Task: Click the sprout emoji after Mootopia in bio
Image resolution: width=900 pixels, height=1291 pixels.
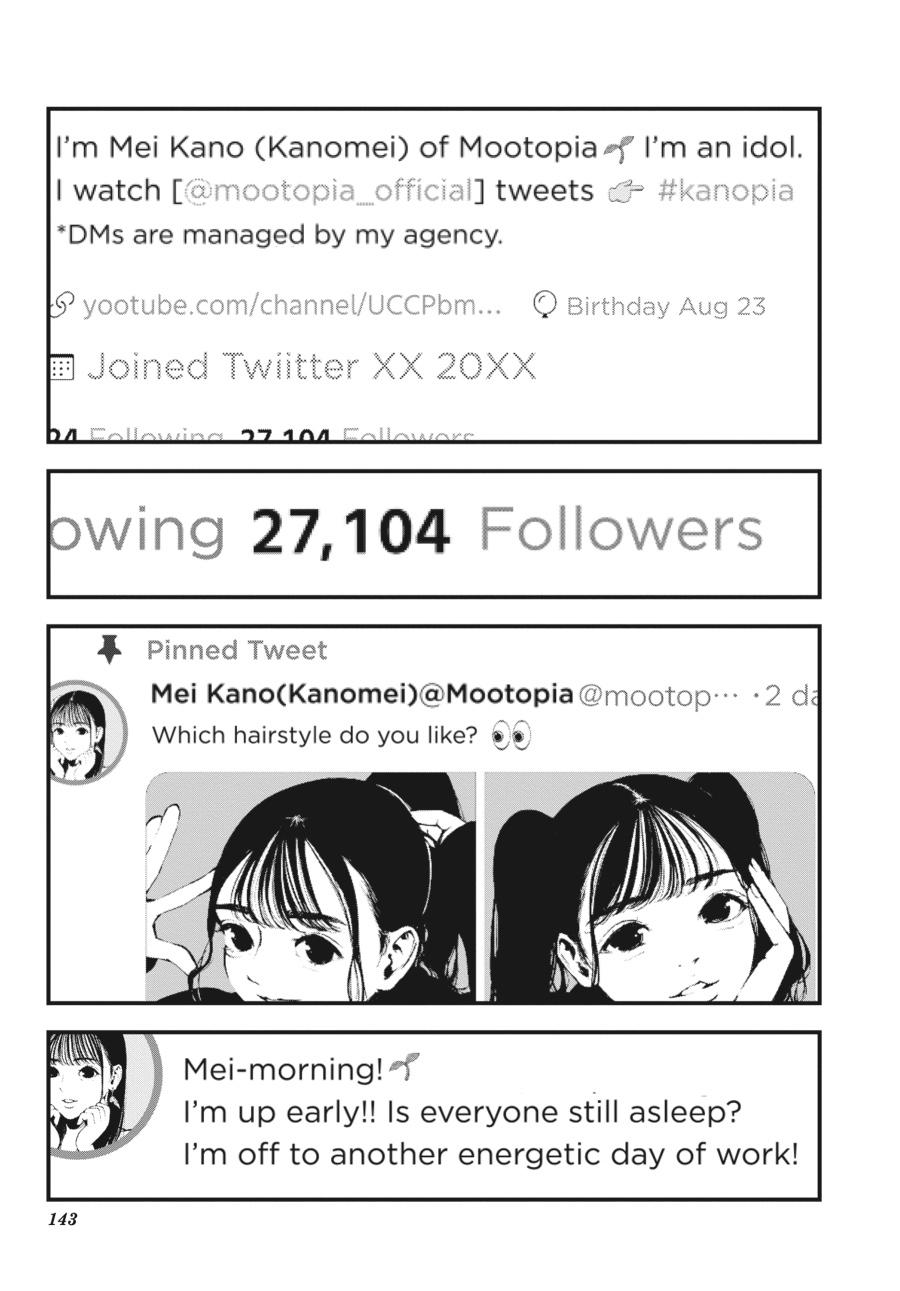Action: click(x=619, y=149)
